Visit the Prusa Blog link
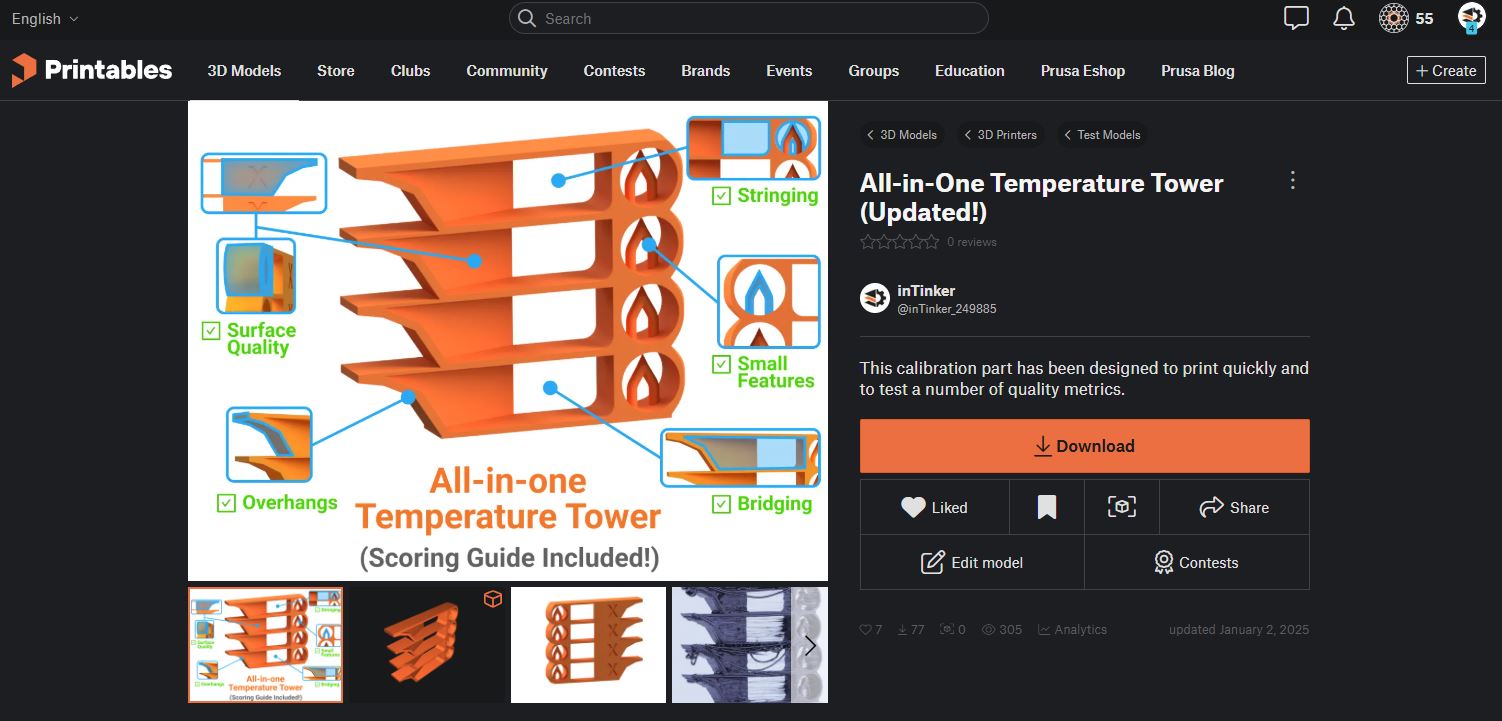1502x721 pixels. pos(1198,71)
